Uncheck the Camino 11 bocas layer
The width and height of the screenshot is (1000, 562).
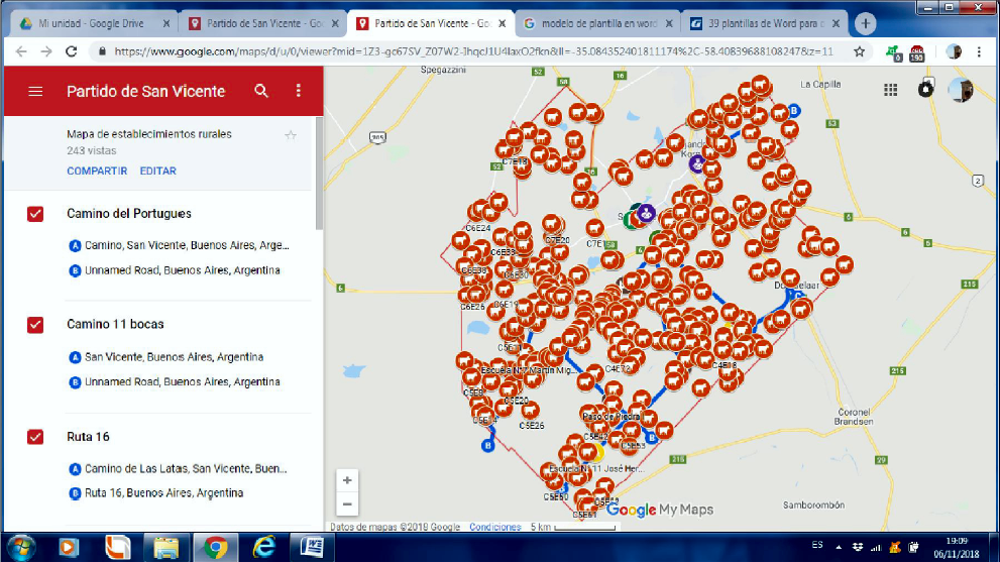coord(35,325)
